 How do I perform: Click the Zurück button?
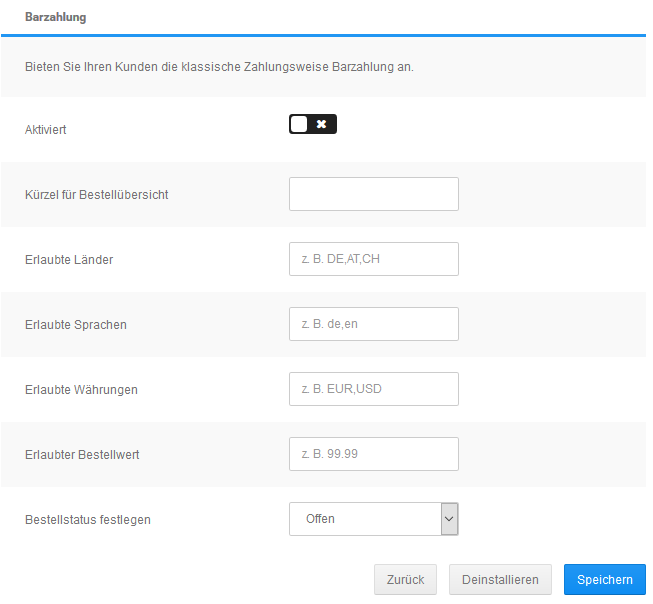point(405,579)
